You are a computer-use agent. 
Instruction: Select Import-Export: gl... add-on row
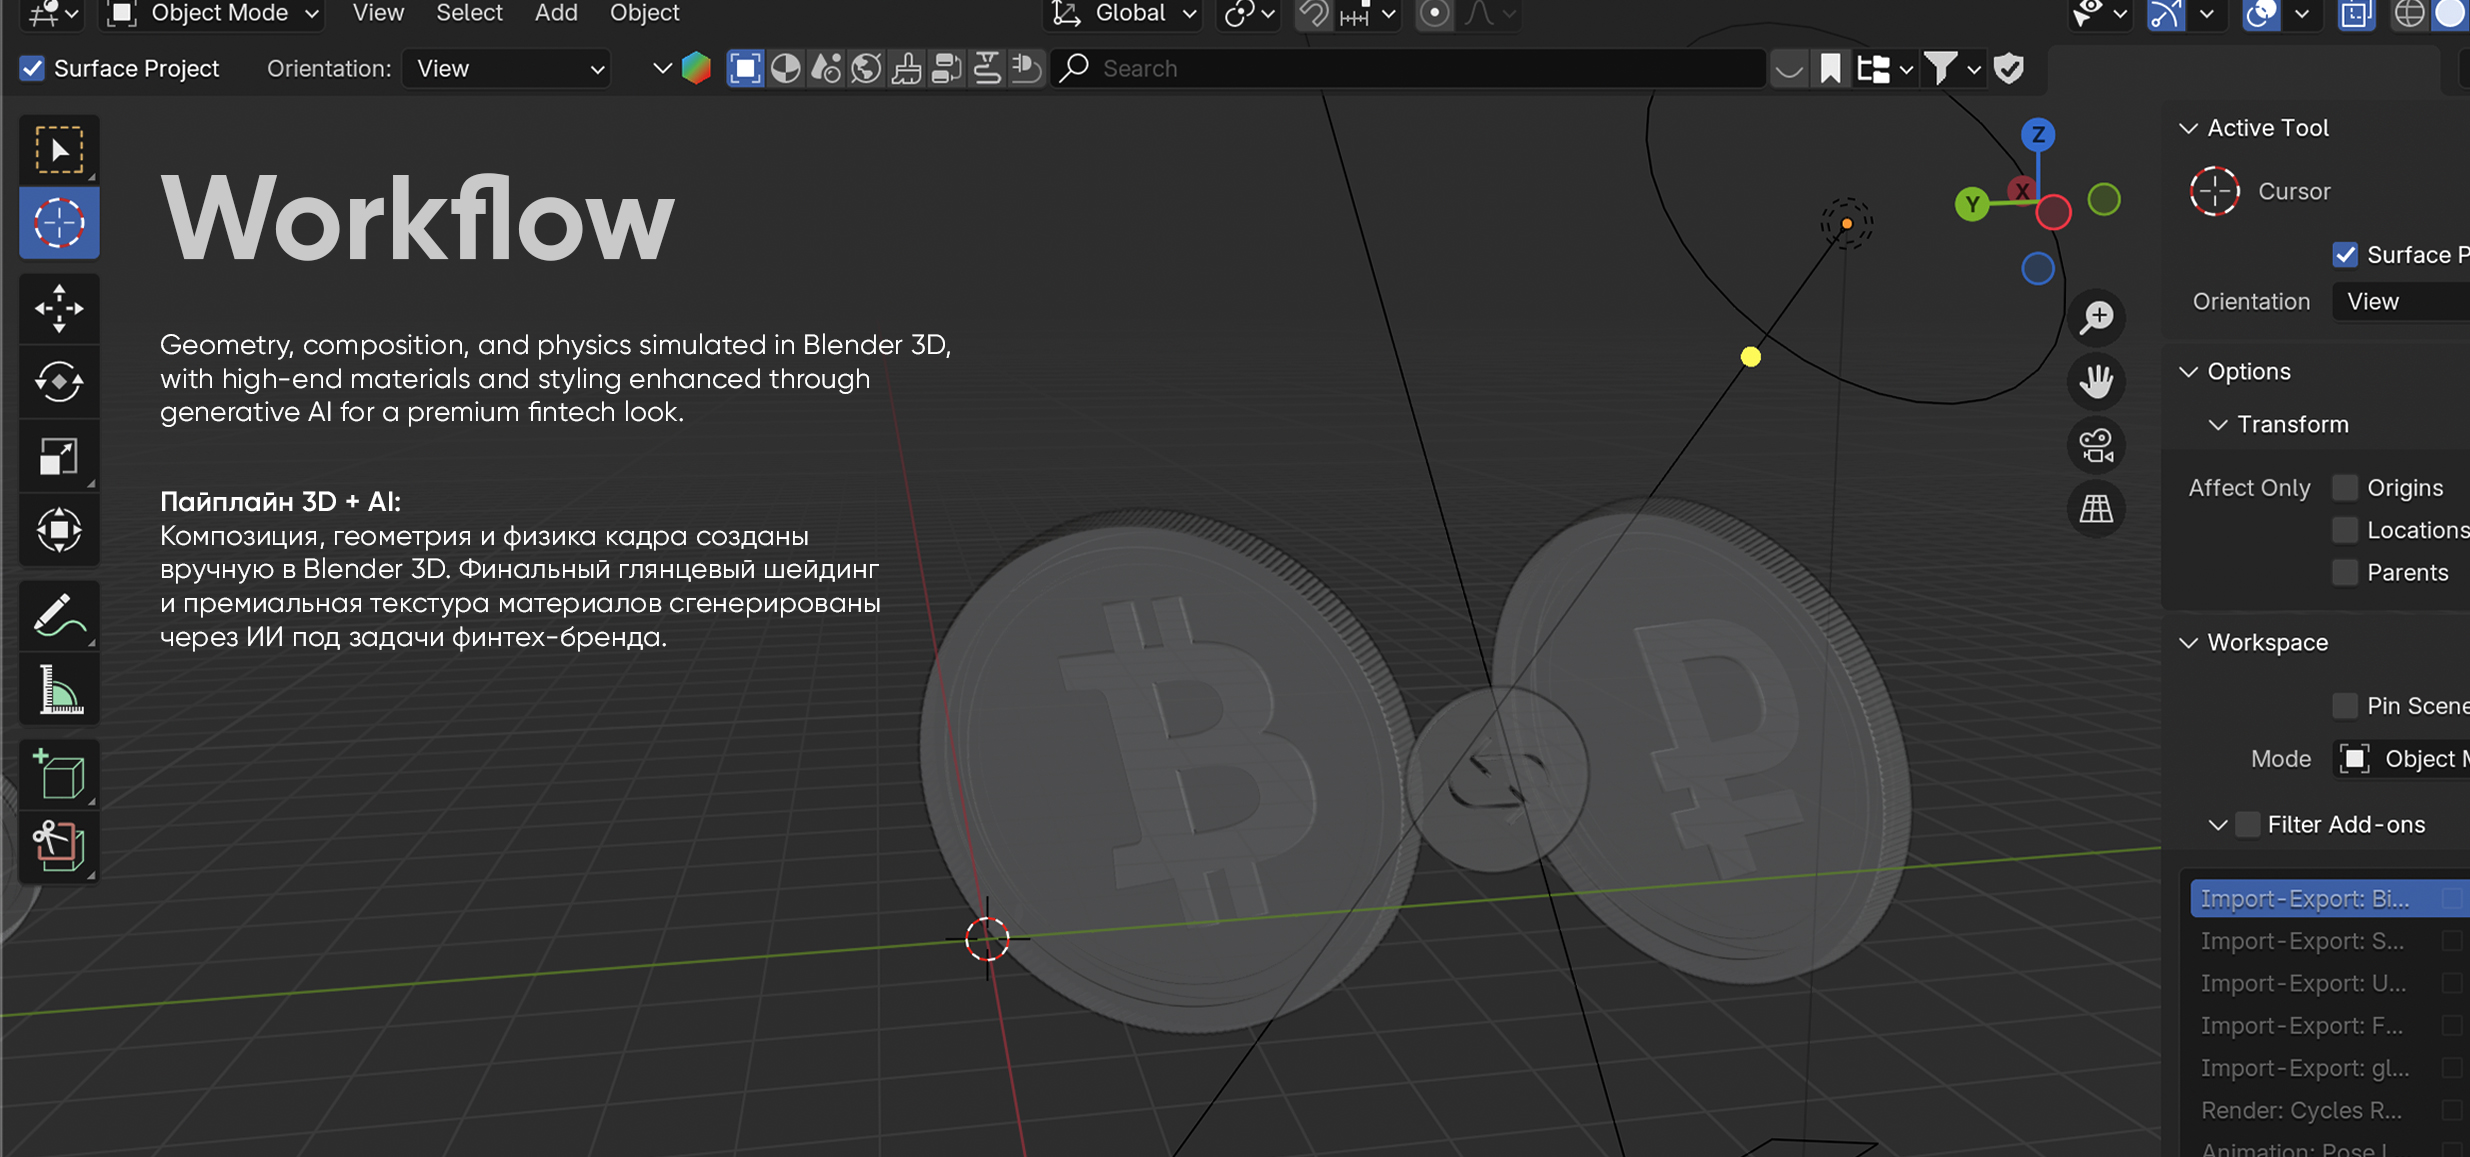(x=2330, y=1068)
